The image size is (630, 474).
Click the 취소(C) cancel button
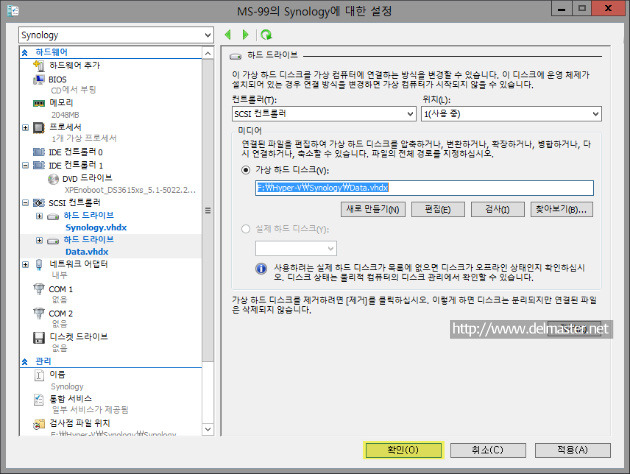(488, 450)
